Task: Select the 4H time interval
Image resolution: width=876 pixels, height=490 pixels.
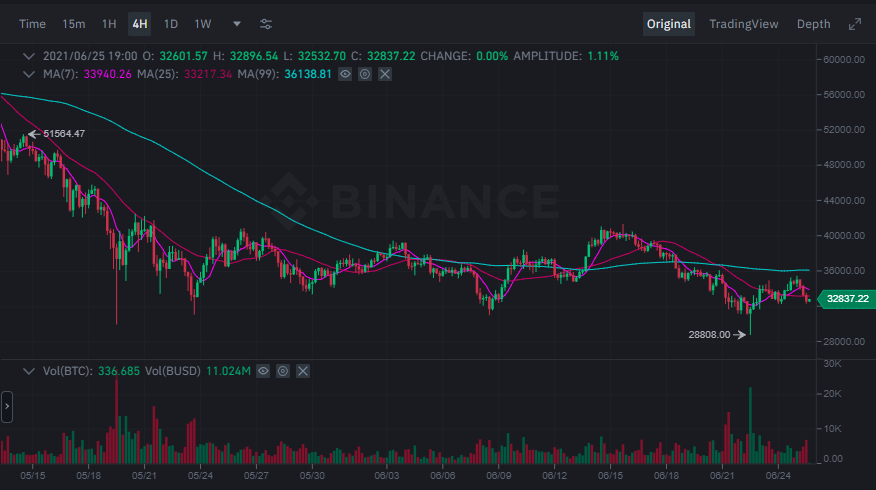Action: tap(140, 24)
